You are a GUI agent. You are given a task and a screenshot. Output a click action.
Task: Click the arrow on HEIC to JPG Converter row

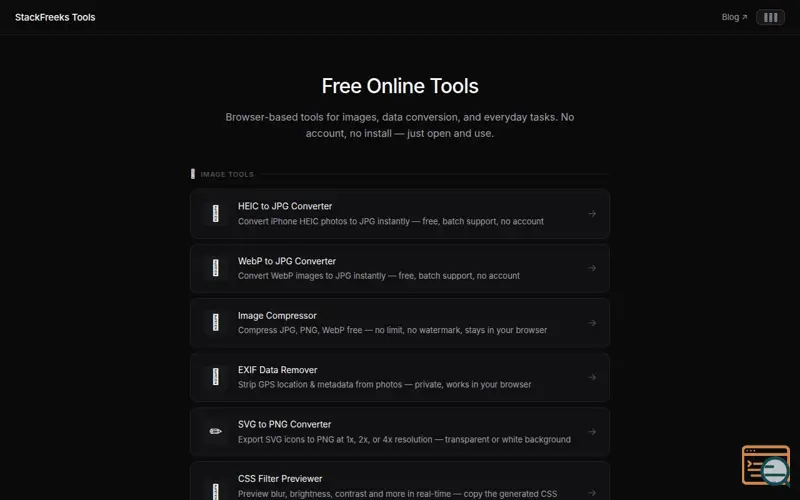pos(592,214)
